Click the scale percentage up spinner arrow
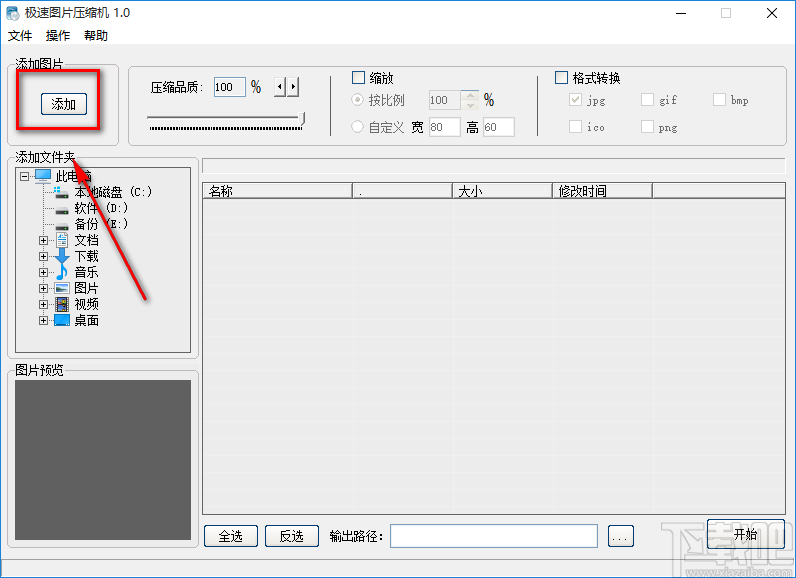 coord(471,95)
